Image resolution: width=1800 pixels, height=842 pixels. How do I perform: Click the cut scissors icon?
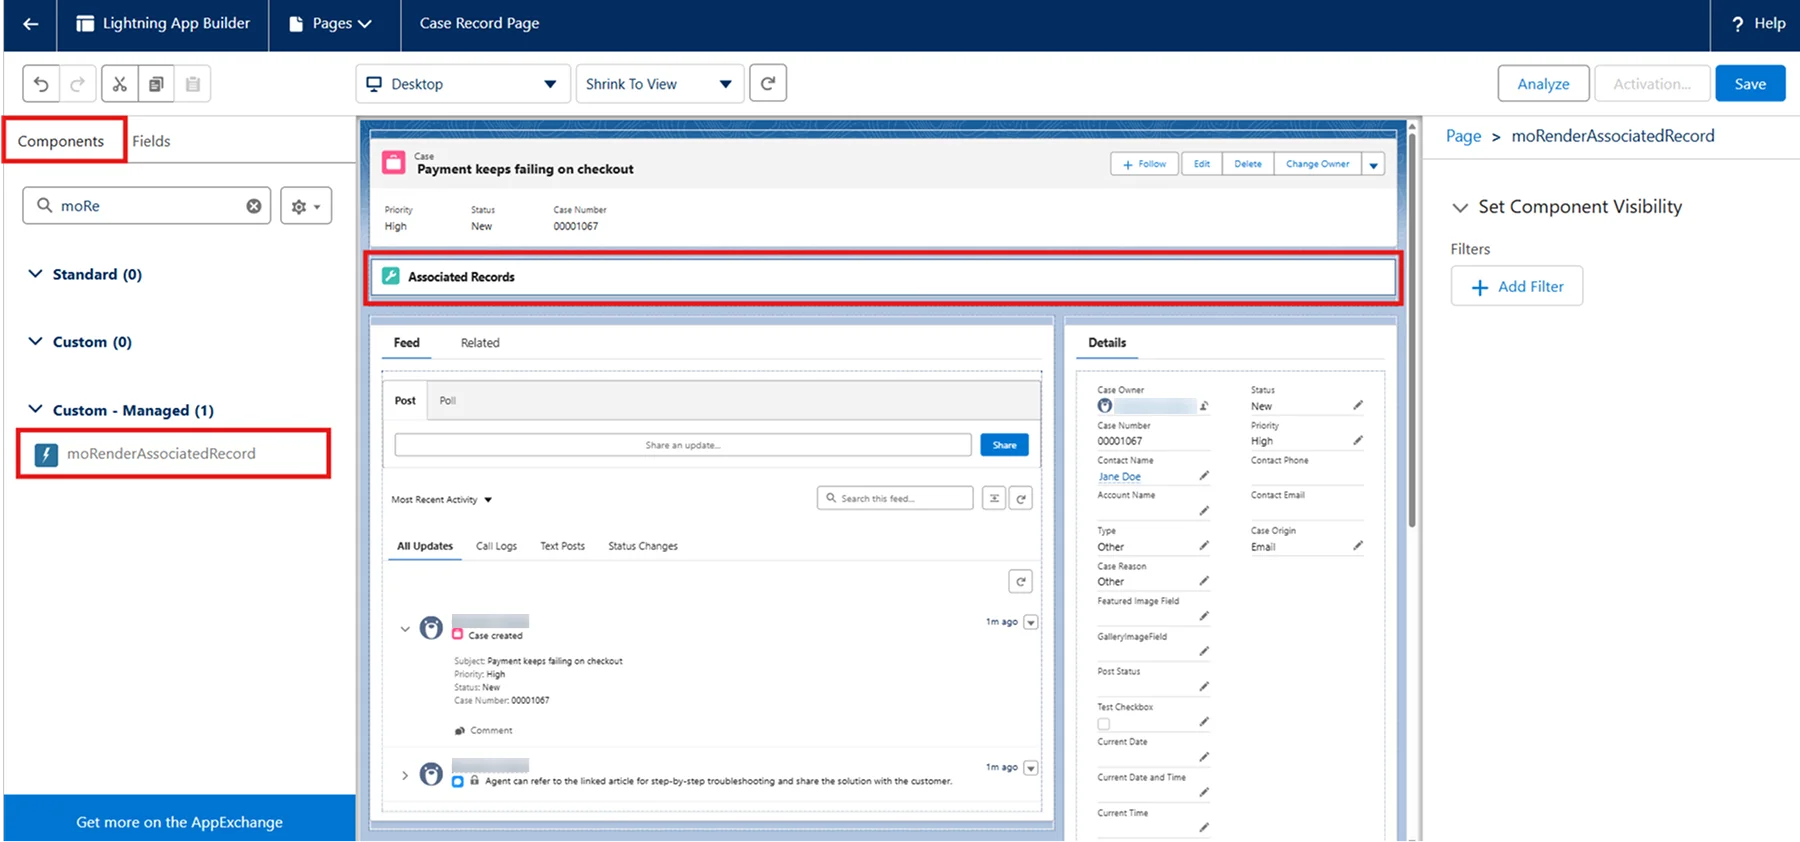coord(119,84)
